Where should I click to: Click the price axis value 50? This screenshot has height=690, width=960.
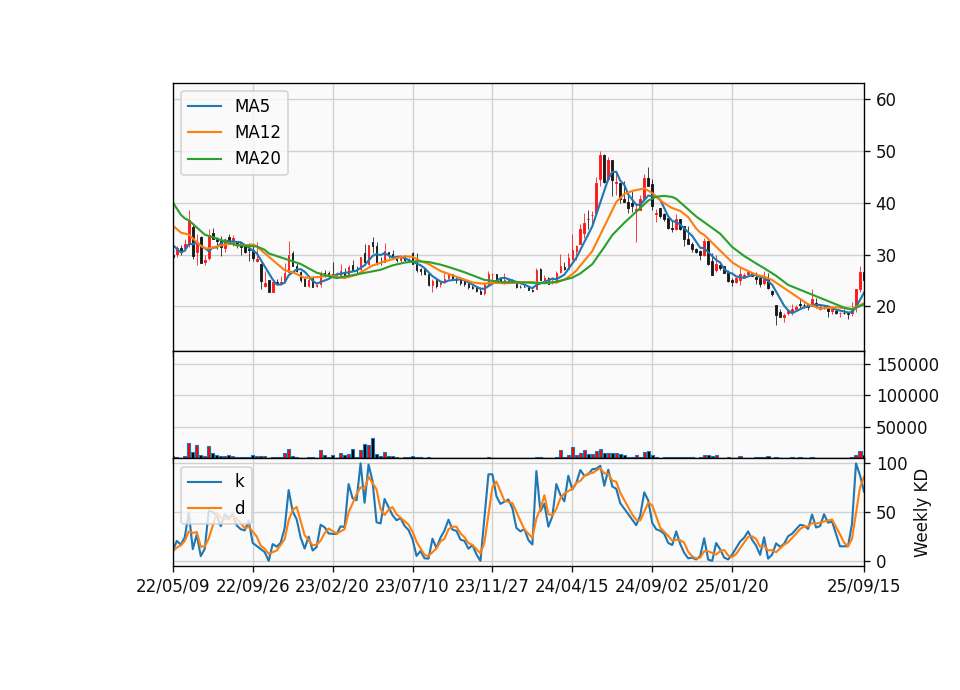coord(886,152)
